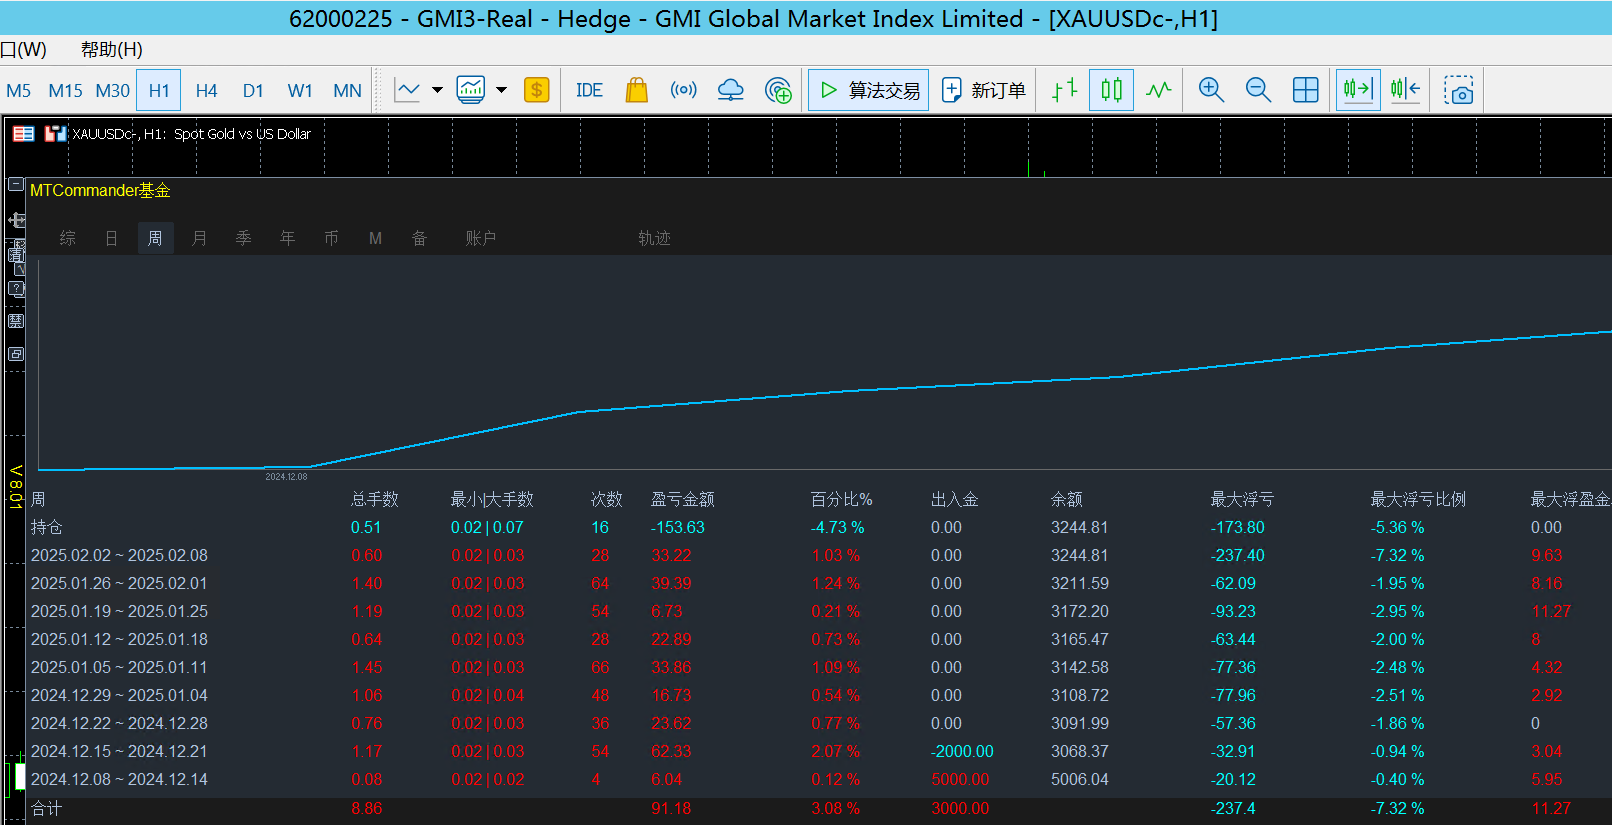Click the red-blue depth icon before XAUUSDc
Screen dimensions: 1612x825
[x=55, y=134]
